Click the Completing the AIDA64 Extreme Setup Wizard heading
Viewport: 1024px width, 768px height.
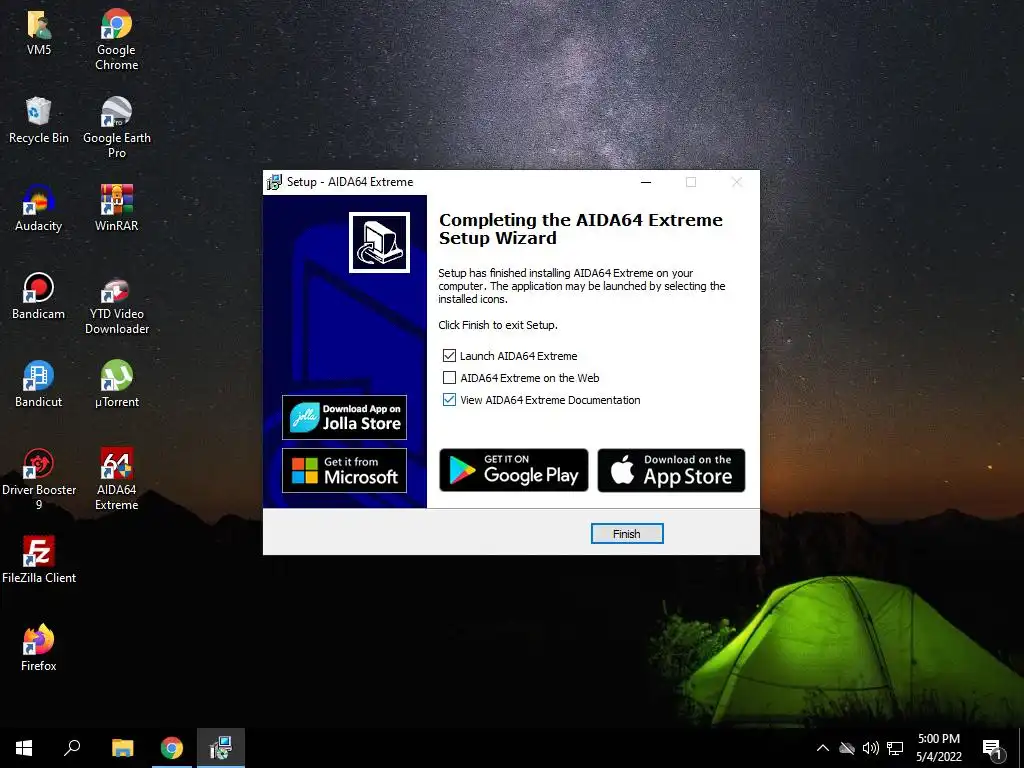[581, 229]
